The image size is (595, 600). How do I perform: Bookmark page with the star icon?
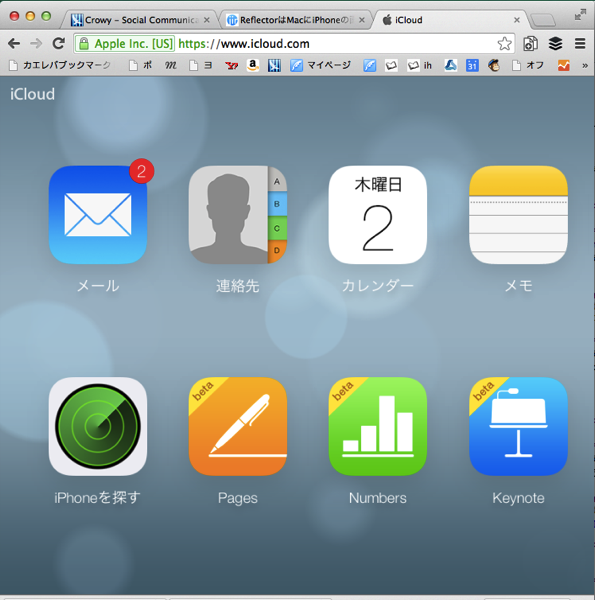tap(504, 44)
